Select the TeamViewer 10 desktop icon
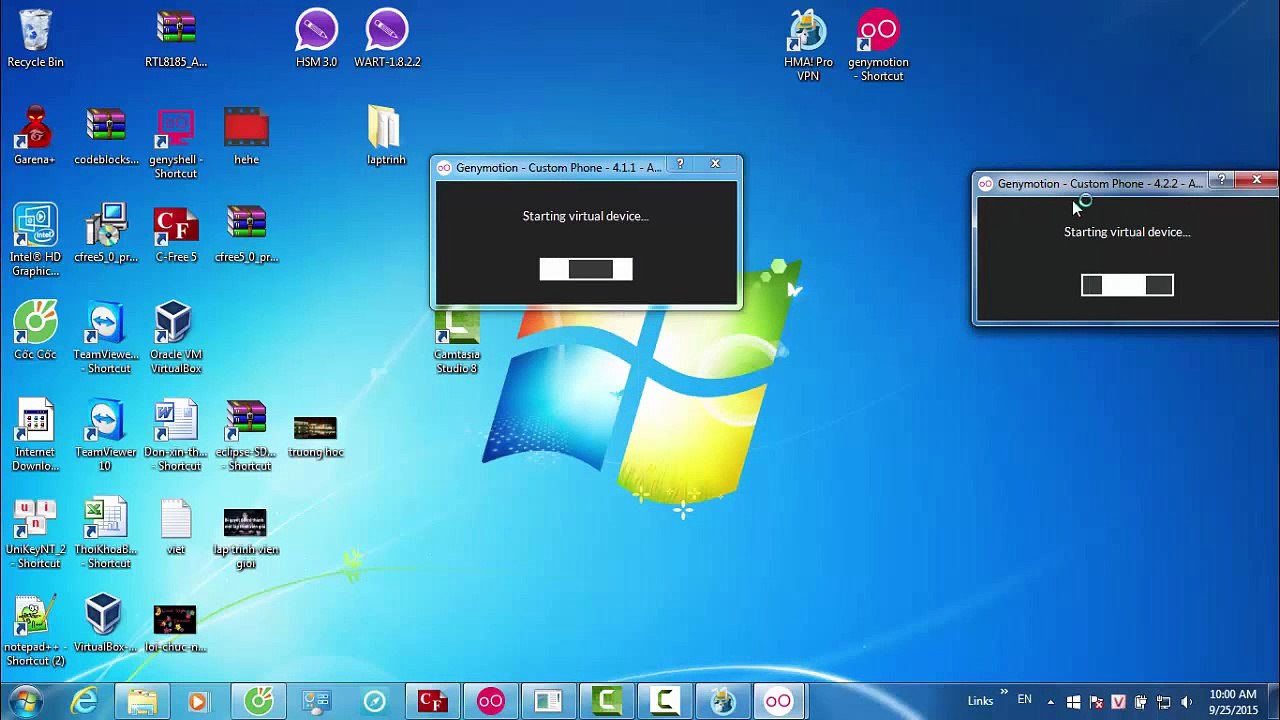Screen dimensions: 1280x720 [x=105, y=436]
